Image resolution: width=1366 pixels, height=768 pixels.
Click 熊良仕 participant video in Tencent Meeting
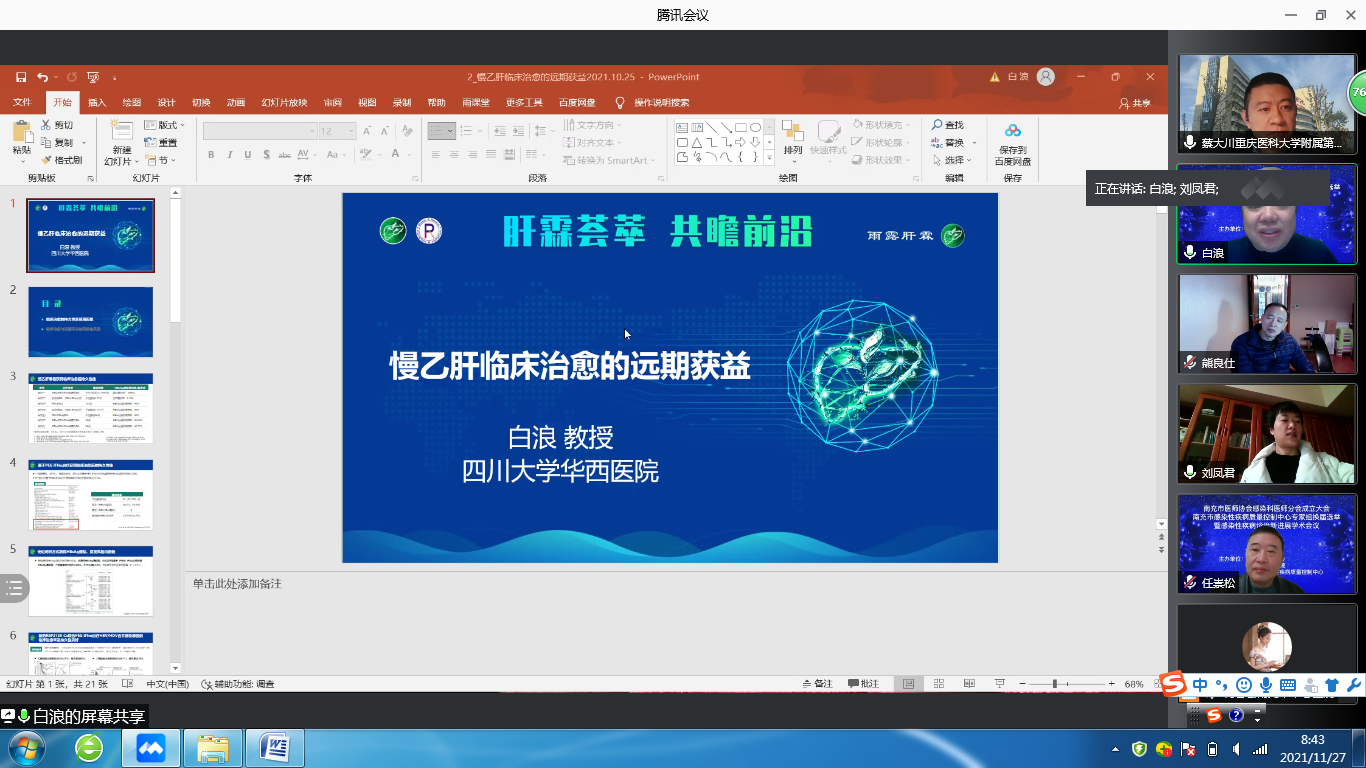[x=1266, y=325]
